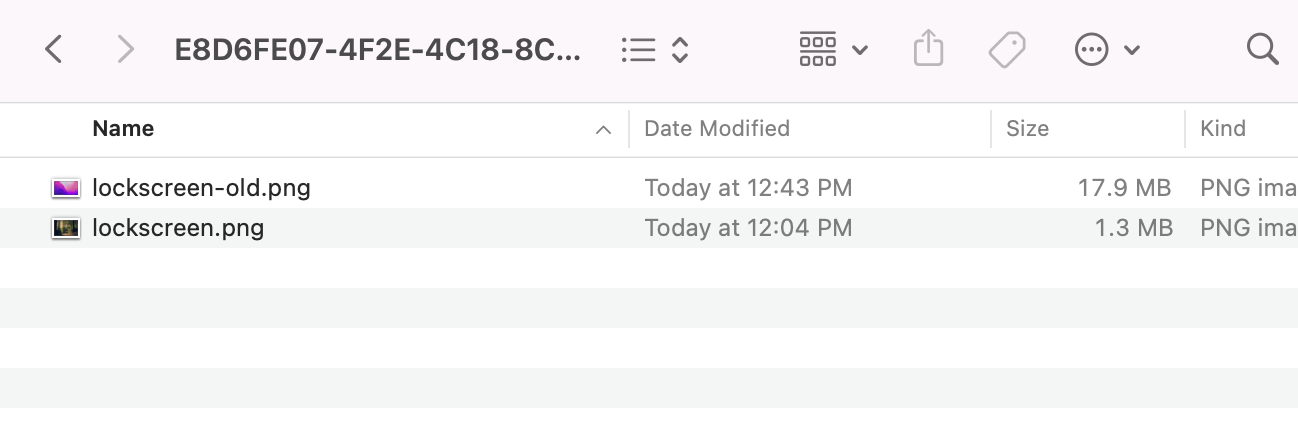Open the list view switcher icon
This screenshot has height=448, width=1298.
638,50
